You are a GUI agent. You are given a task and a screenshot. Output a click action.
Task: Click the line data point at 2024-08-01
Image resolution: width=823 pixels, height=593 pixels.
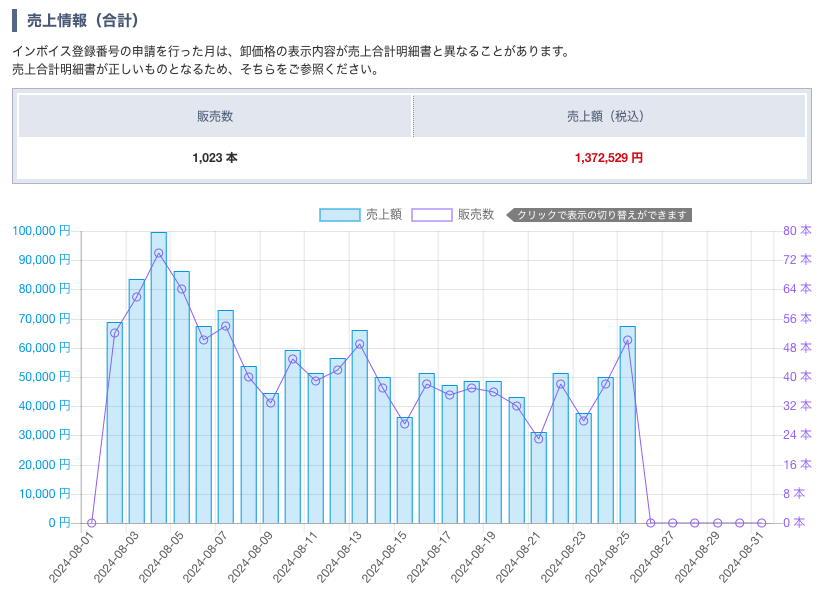coord(92,523)
